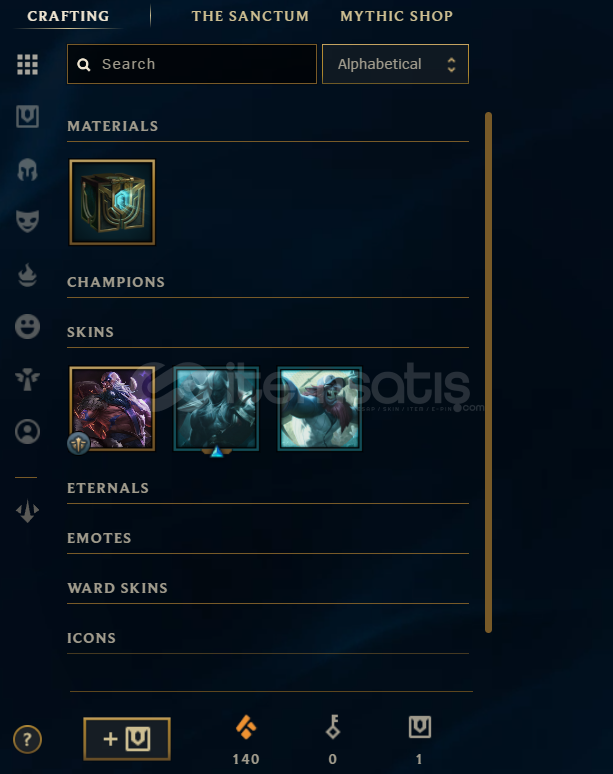Screen dimensions: 613x774
Task: Select the first skin shard thumbnail
Action: [112, 409]
